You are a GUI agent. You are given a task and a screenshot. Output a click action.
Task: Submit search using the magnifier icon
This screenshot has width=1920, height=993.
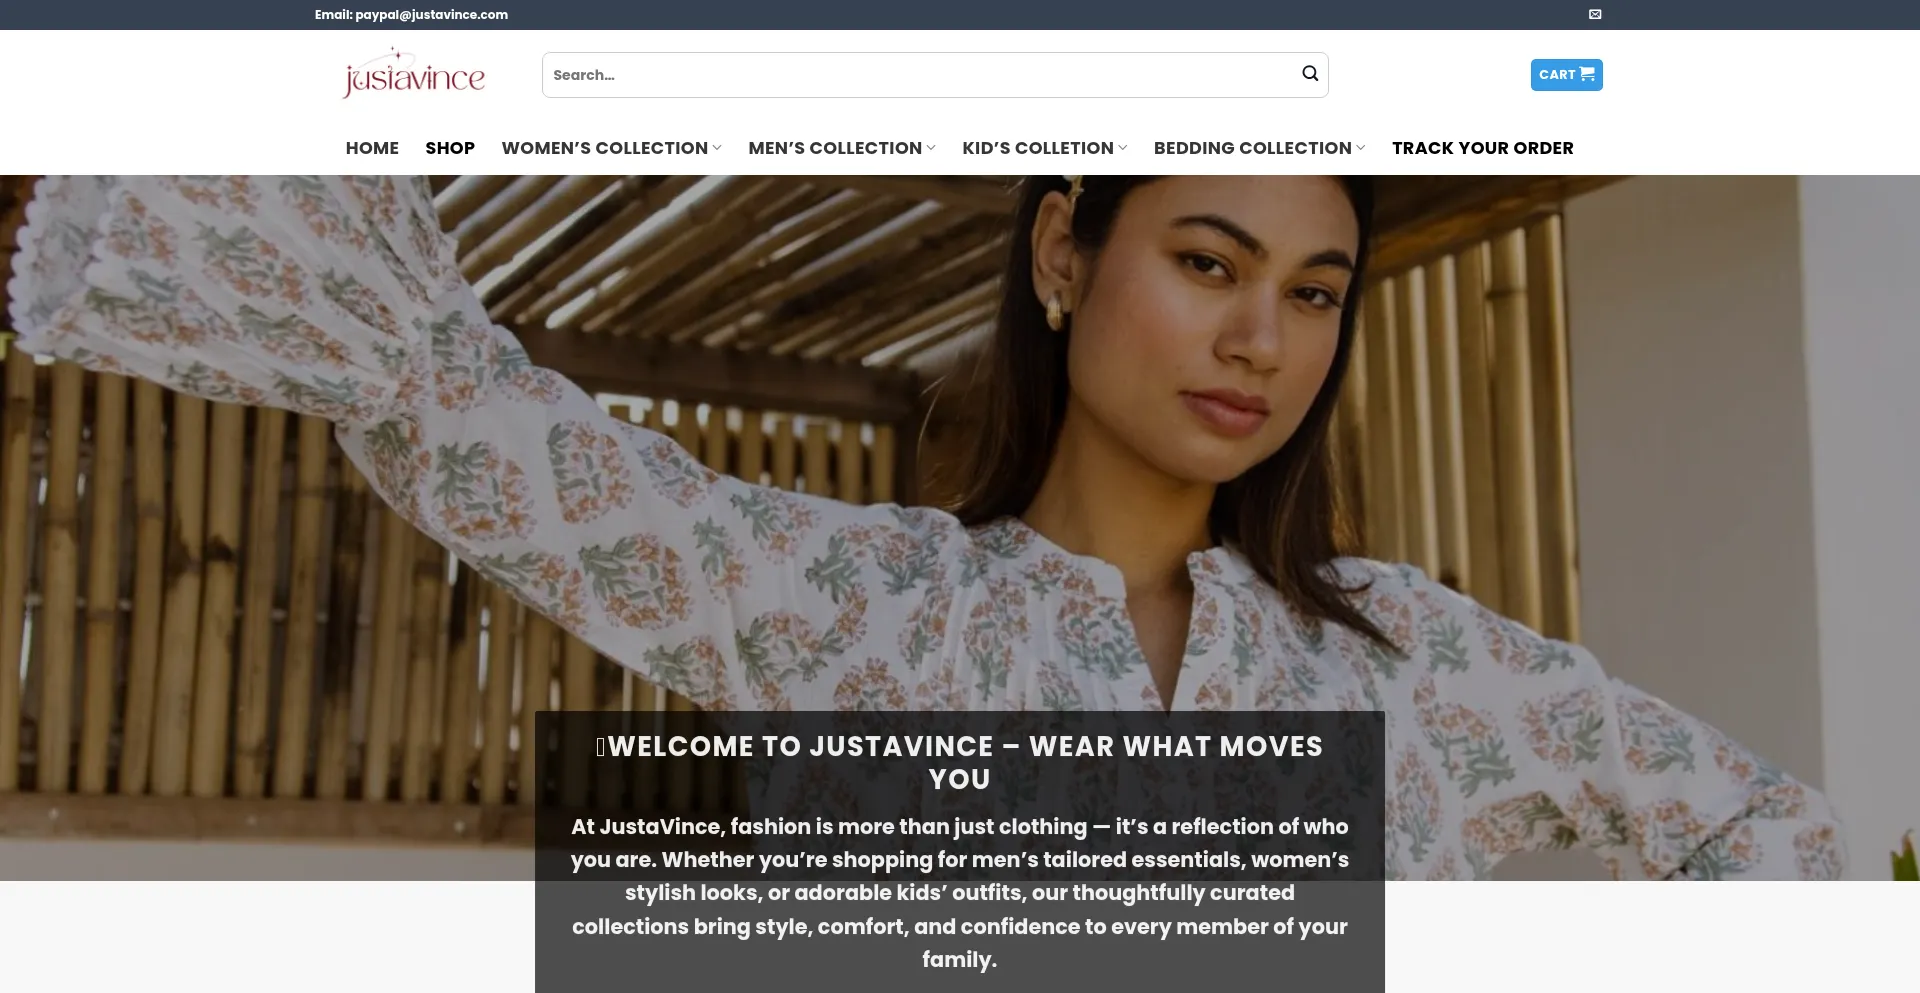[x=1309, y=74]
